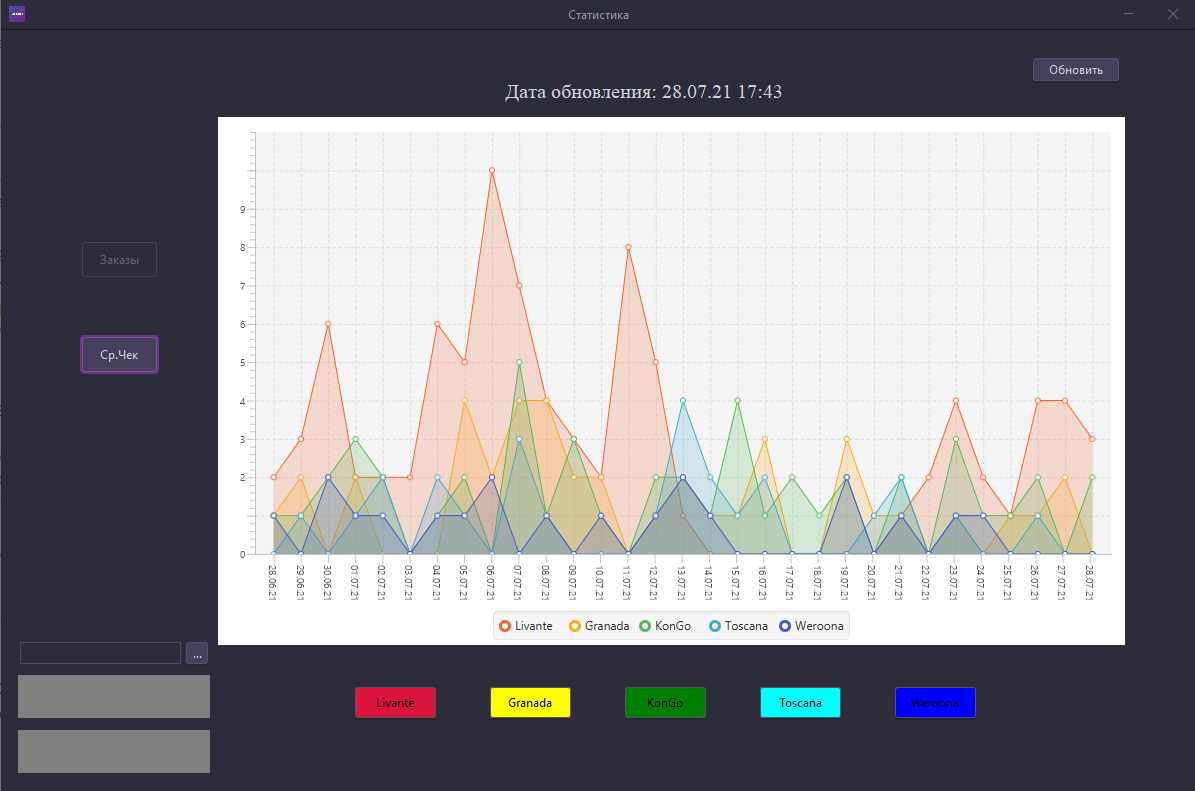Click the cyan Toscana button

click(800, 703)
